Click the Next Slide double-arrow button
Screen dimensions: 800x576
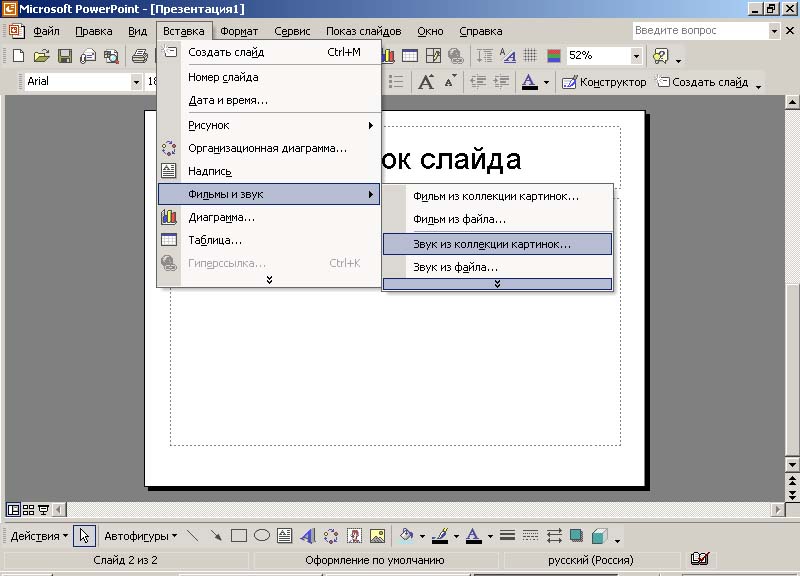click(792, 494)
